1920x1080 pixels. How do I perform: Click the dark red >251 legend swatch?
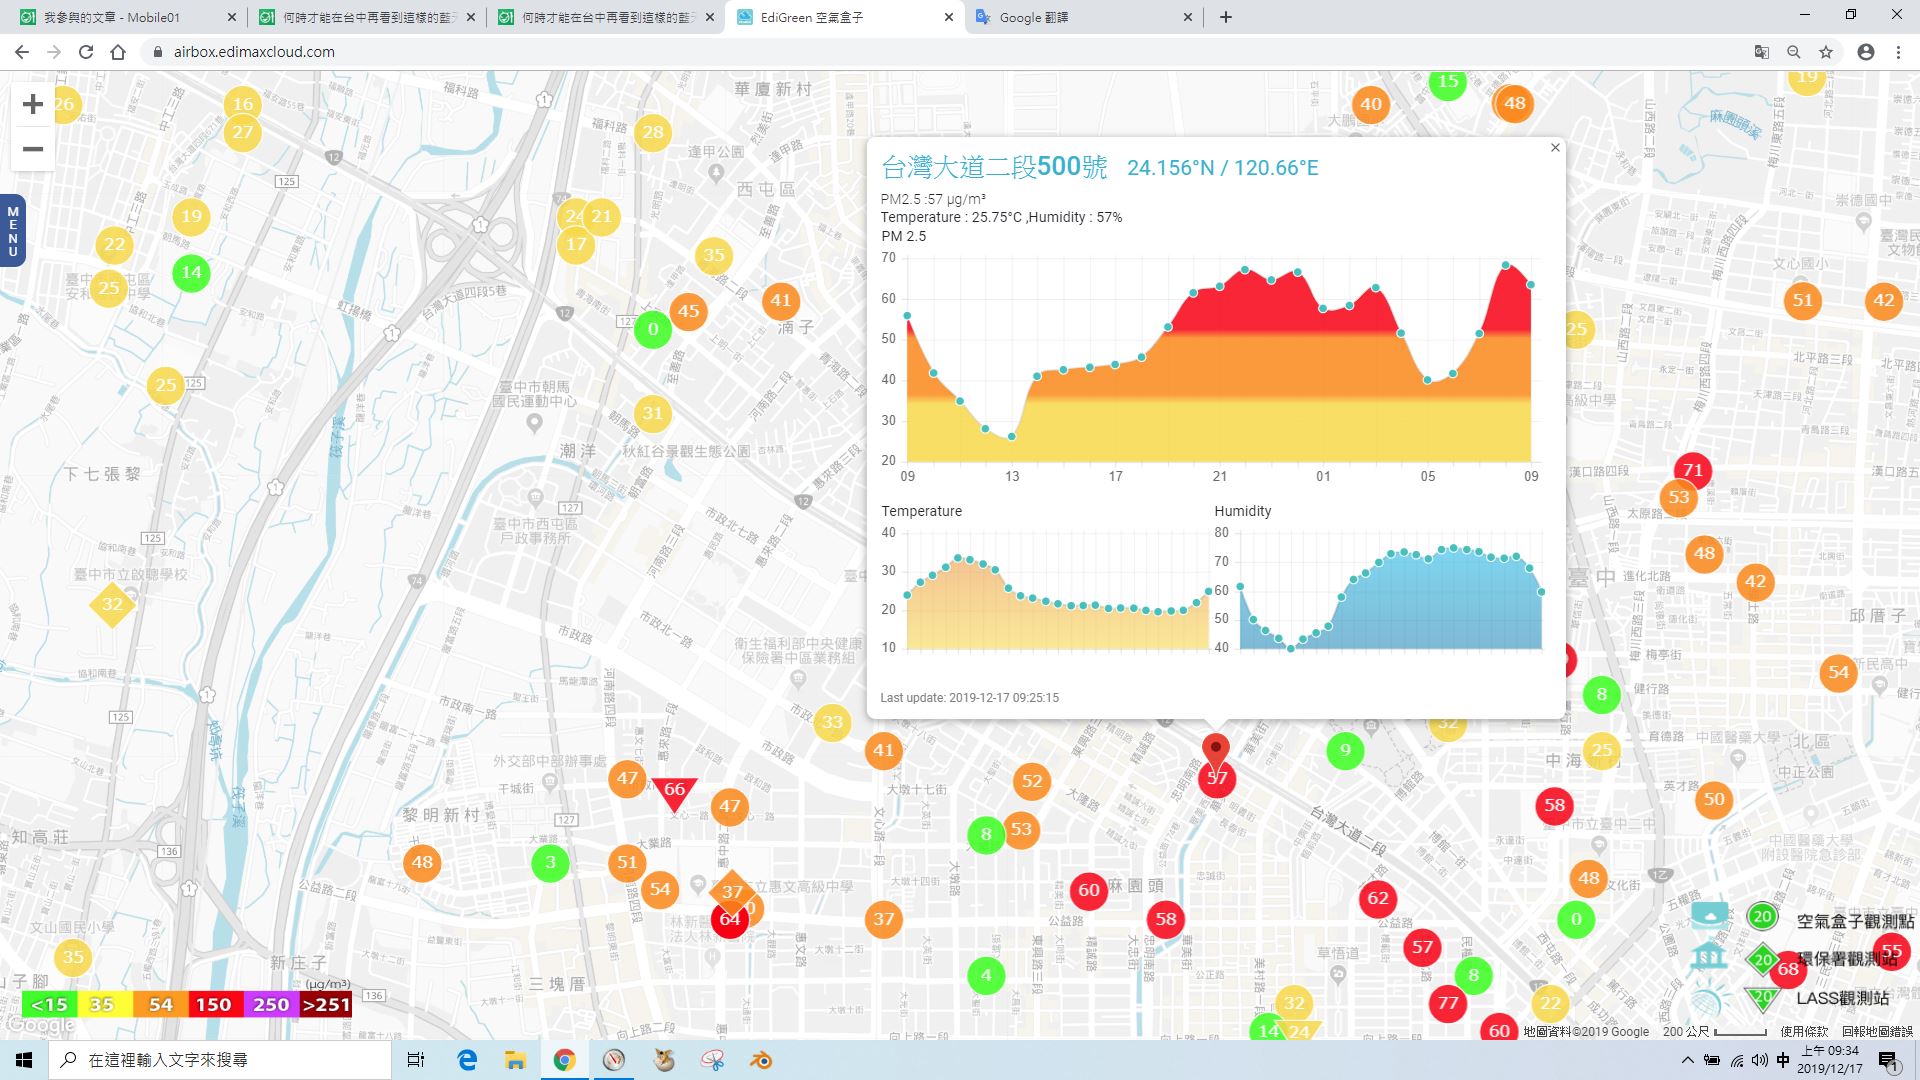326,1004
